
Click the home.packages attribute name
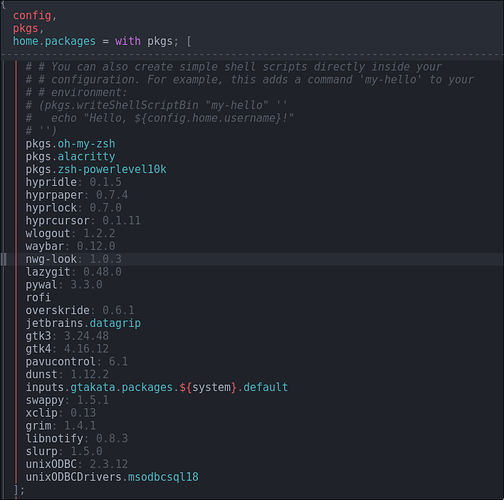click(x=54, y=41)
